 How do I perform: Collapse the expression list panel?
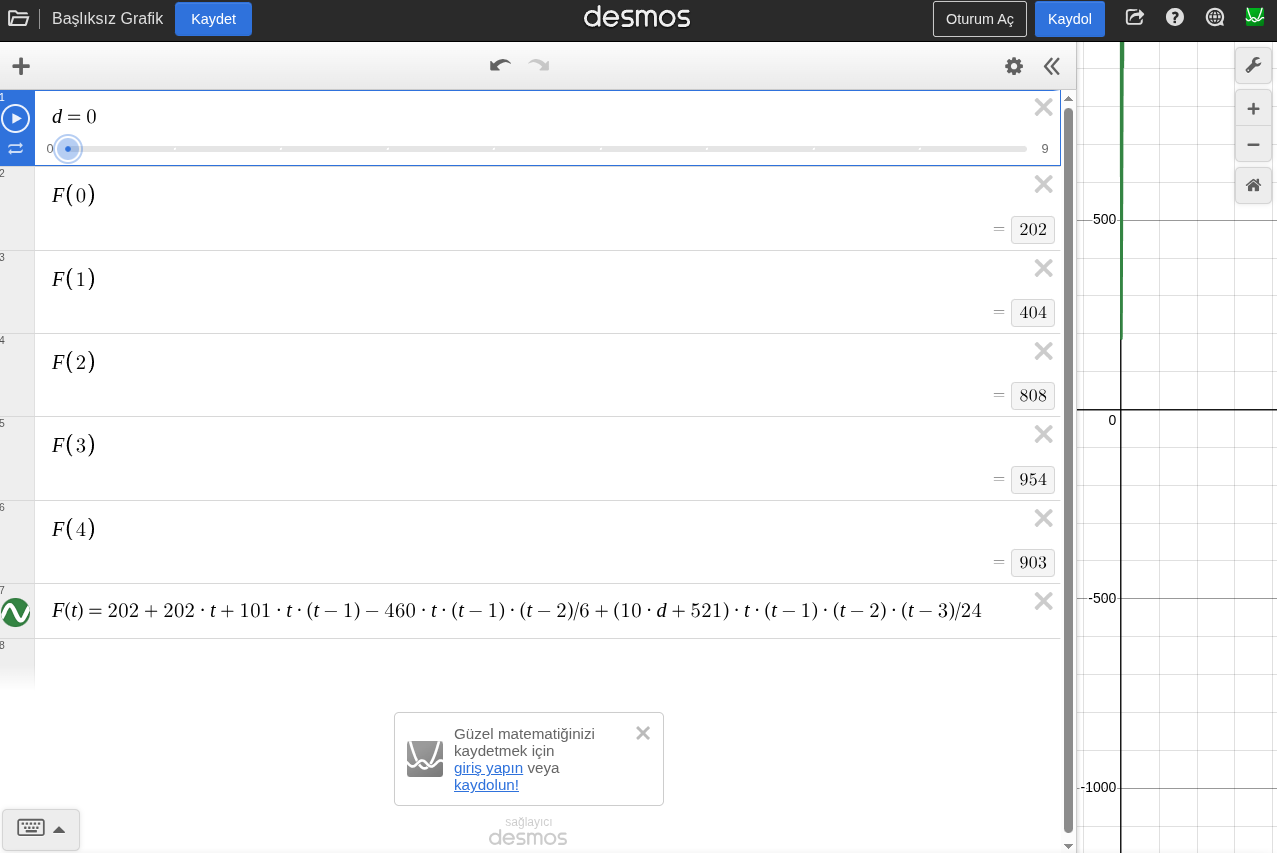coord(1051,66)
